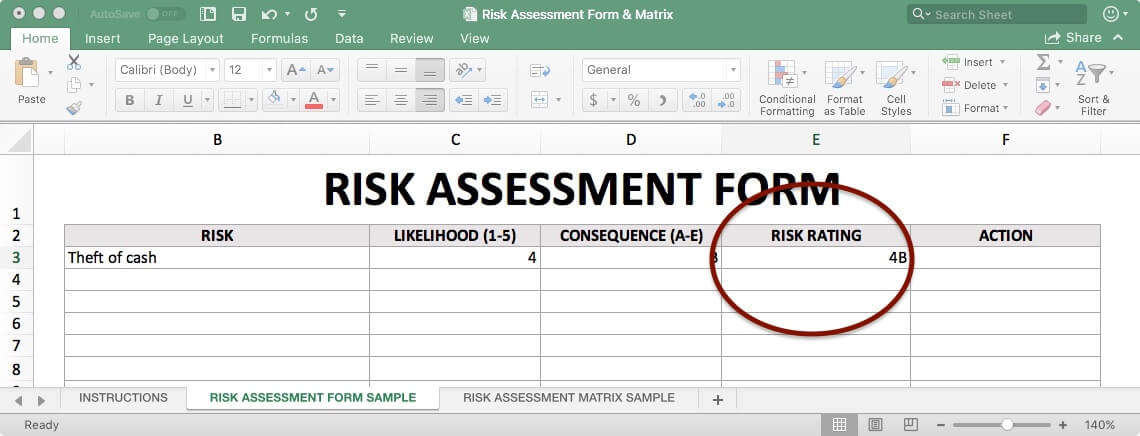
Task: Open the font size 12 box
Action: tap(250, 70)
